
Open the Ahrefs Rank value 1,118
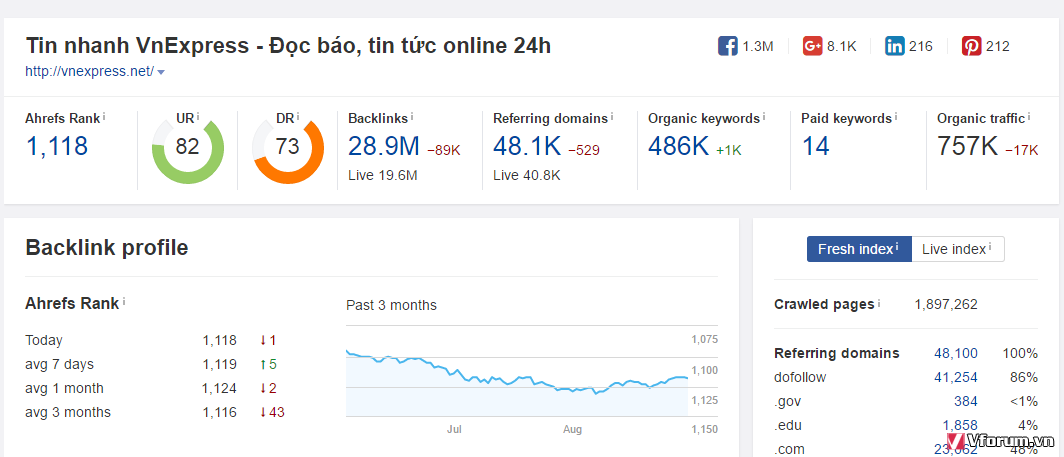point(56,146)
